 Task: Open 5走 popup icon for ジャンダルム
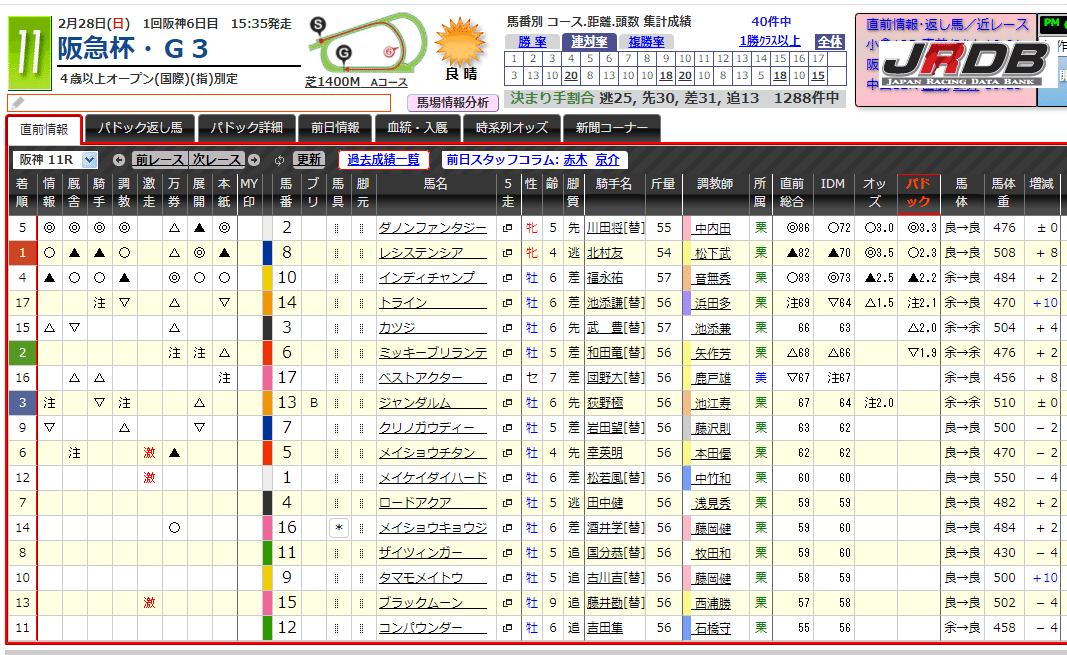tap(507, 403)
